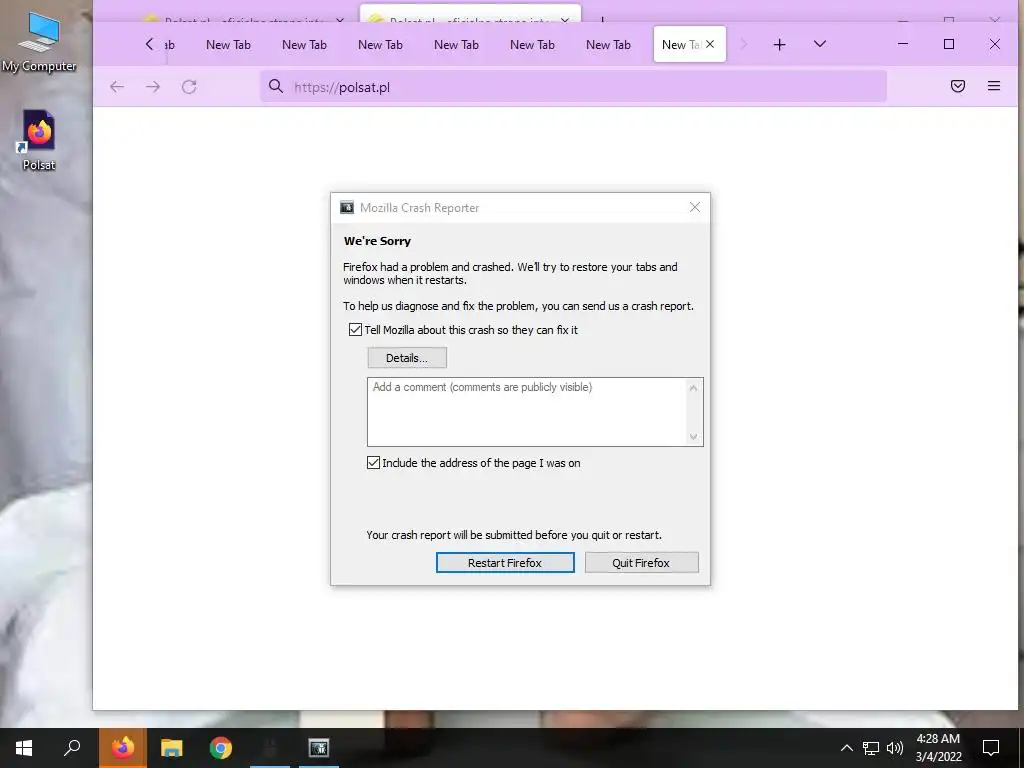
Task: Close the active New Tab
Action: [x=710, y=44]
